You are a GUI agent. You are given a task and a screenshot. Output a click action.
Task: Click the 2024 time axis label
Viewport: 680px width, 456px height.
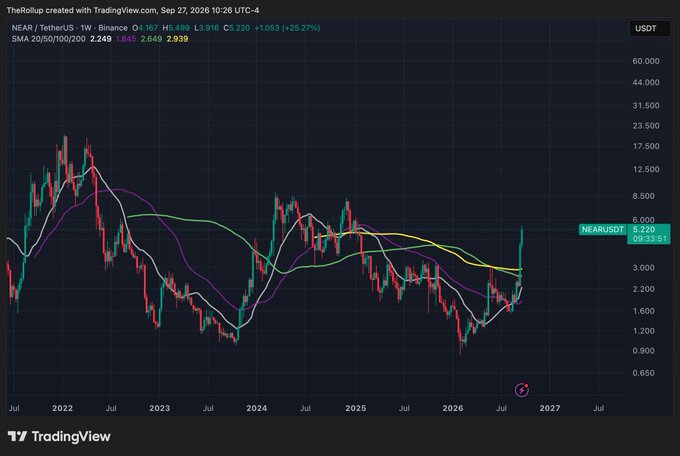(x=257, y=408)
